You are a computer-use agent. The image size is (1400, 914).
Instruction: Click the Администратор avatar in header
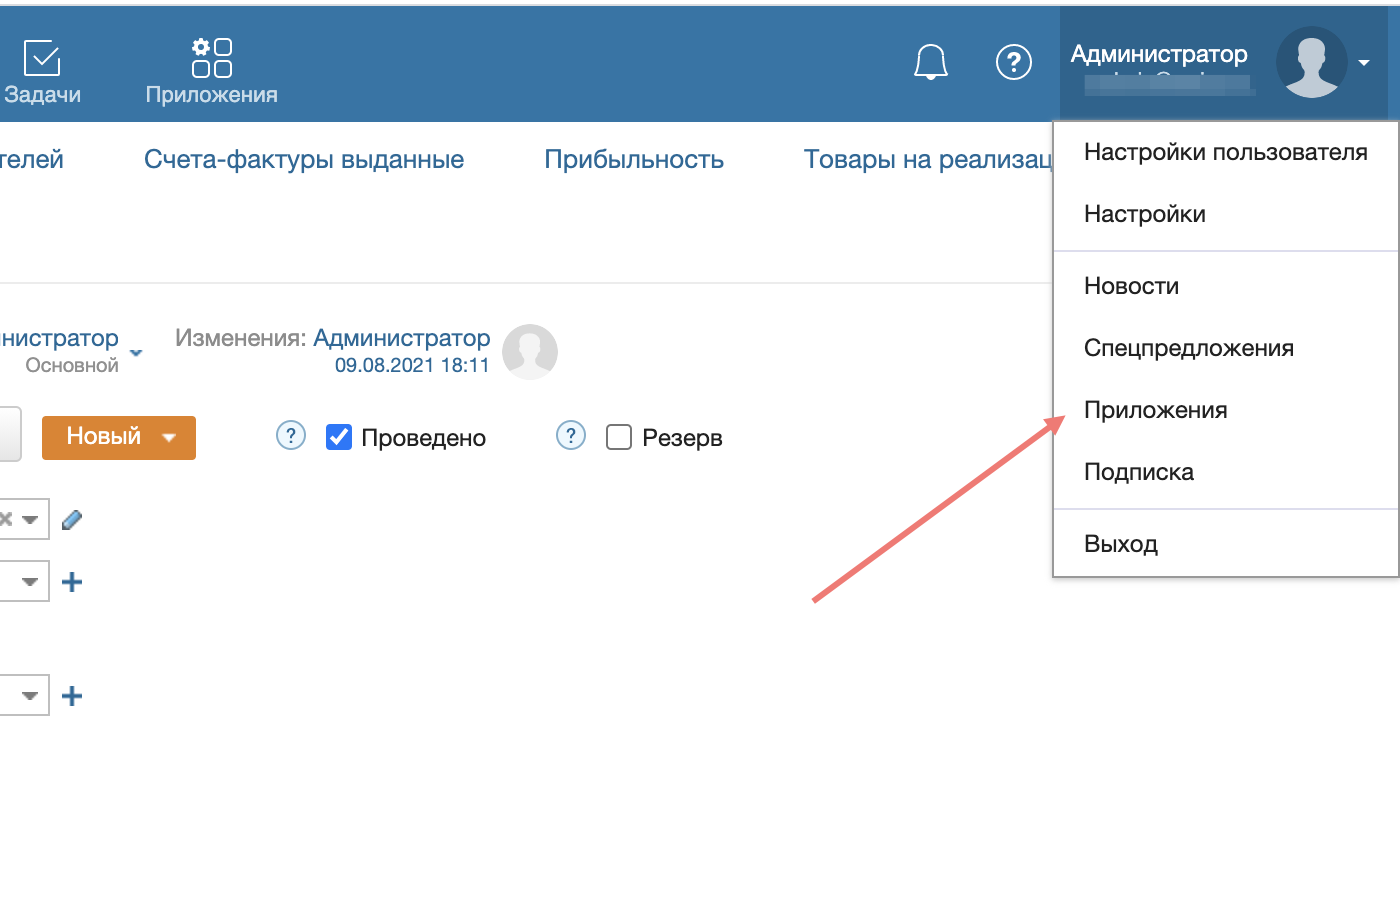click(x=1312, y=62)
